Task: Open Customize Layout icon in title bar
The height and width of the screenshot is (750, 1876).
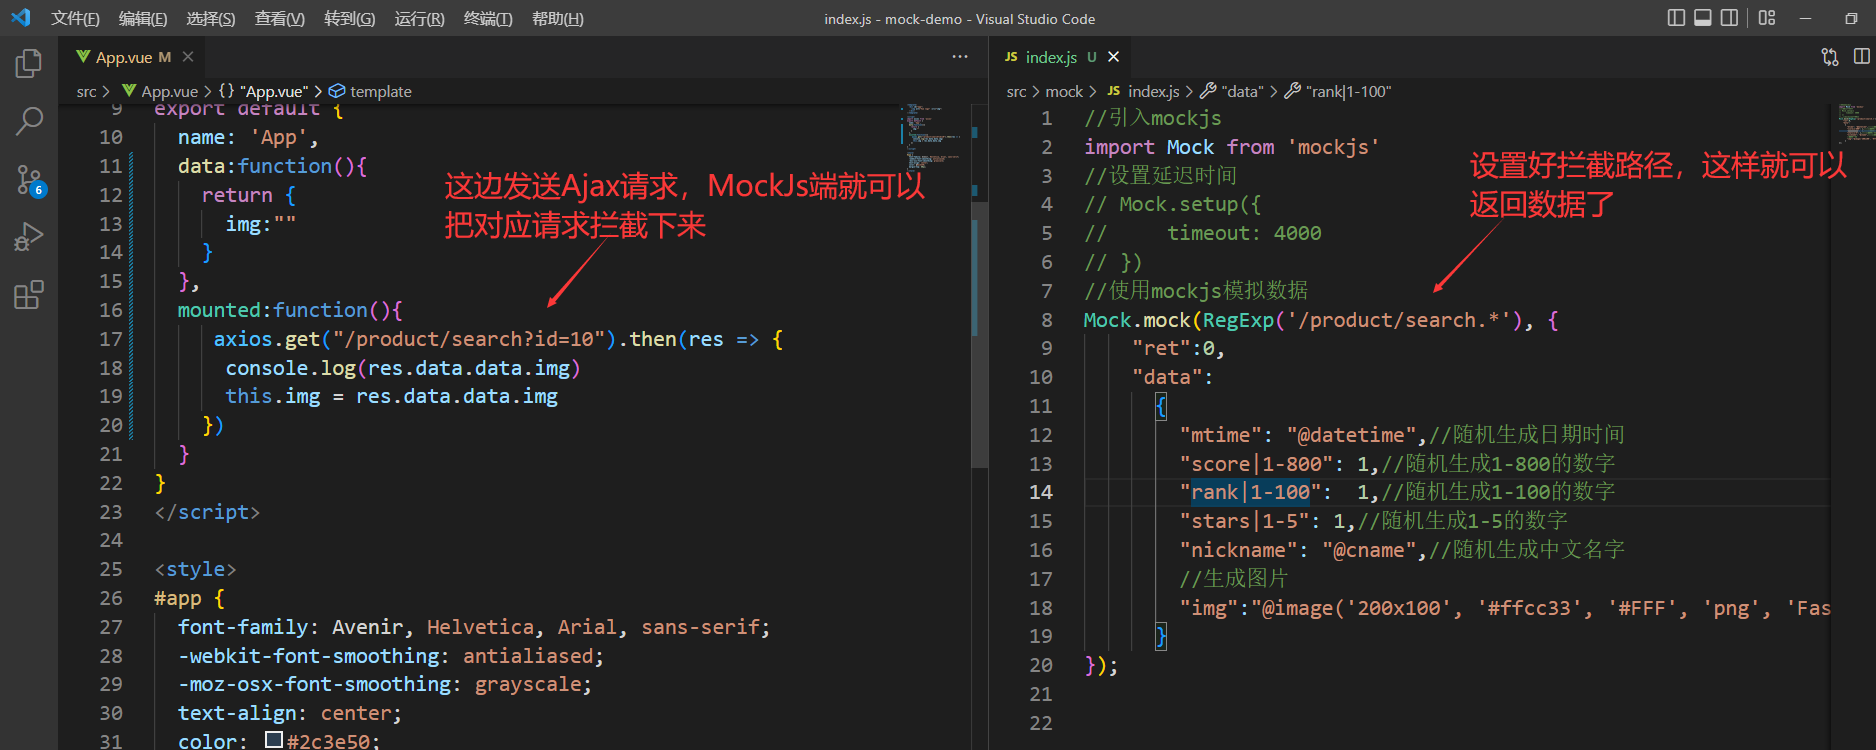Action: [x=1767, y=18]
